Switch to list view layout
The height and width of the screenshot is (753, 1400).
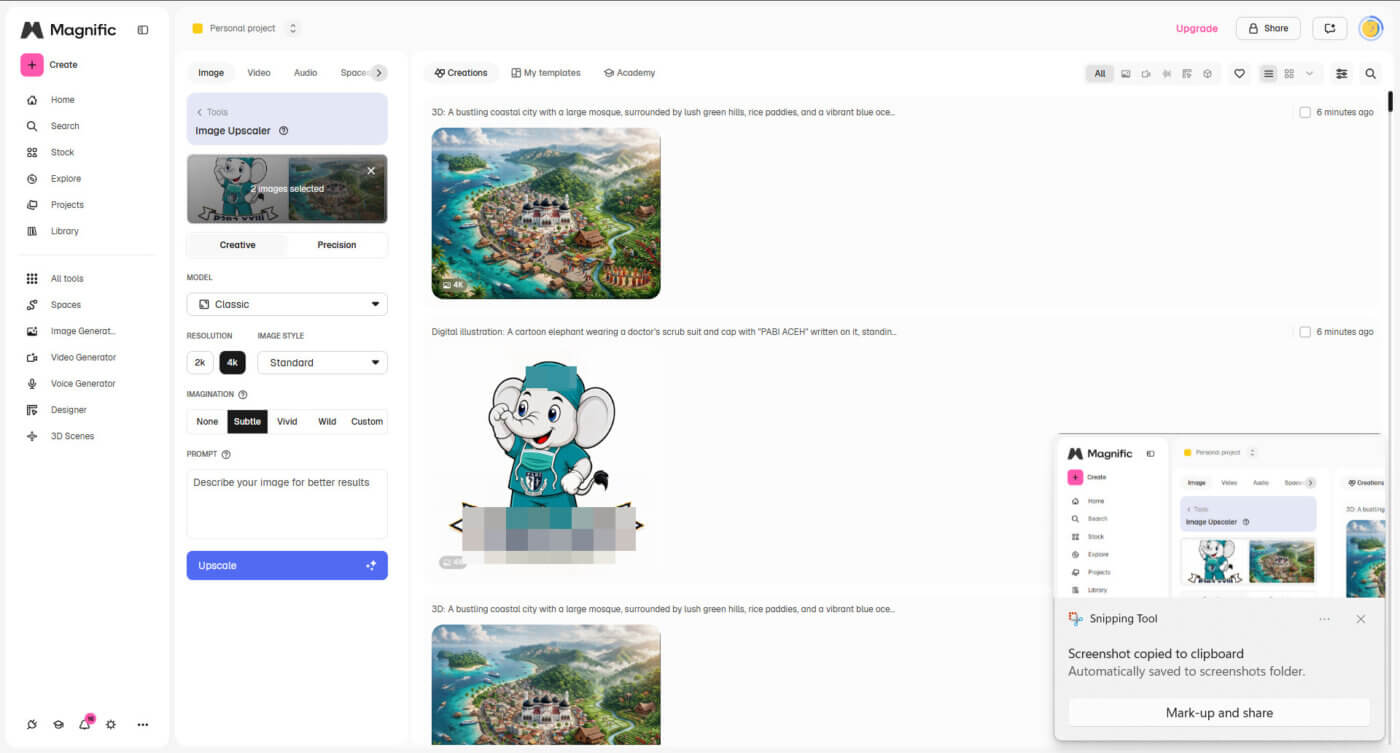pyautogui.click(x=1269, y=73)
